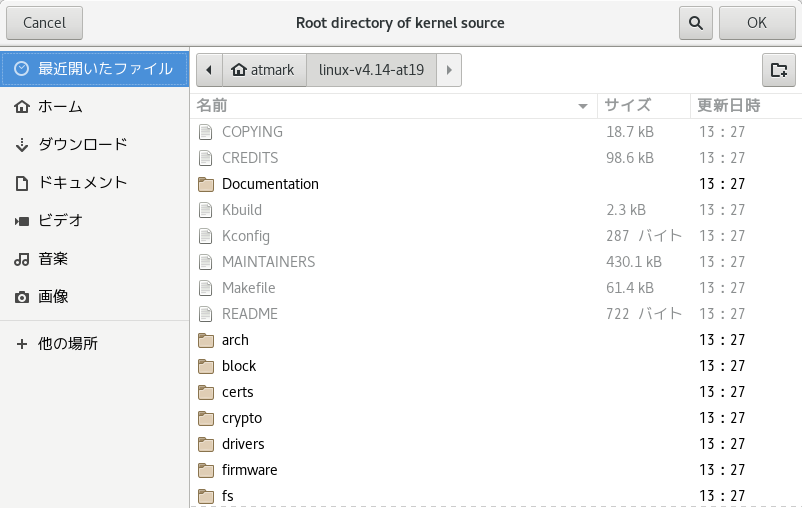The image size is (802, 508).
Task: Sort by the サイズ column header
Action: [643, 105]
